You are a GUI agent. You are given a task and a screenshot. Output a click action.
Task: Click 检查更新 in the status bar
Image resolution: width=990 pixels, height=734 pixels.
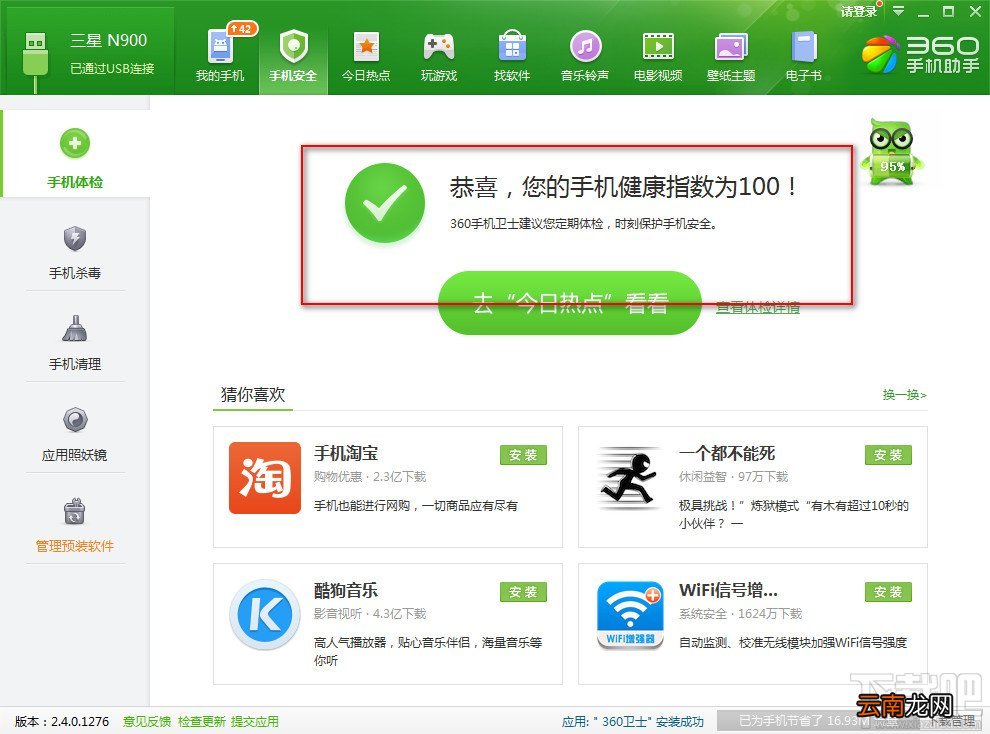201,721
